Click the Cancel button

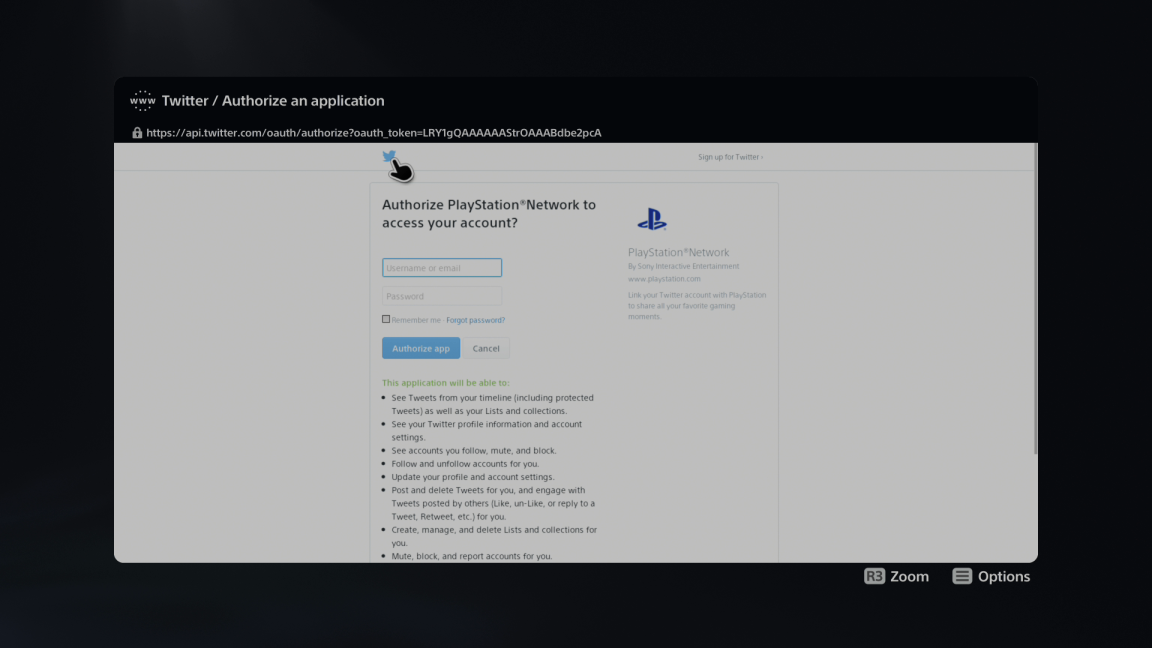pyautogui.click(x=486, y=348)
